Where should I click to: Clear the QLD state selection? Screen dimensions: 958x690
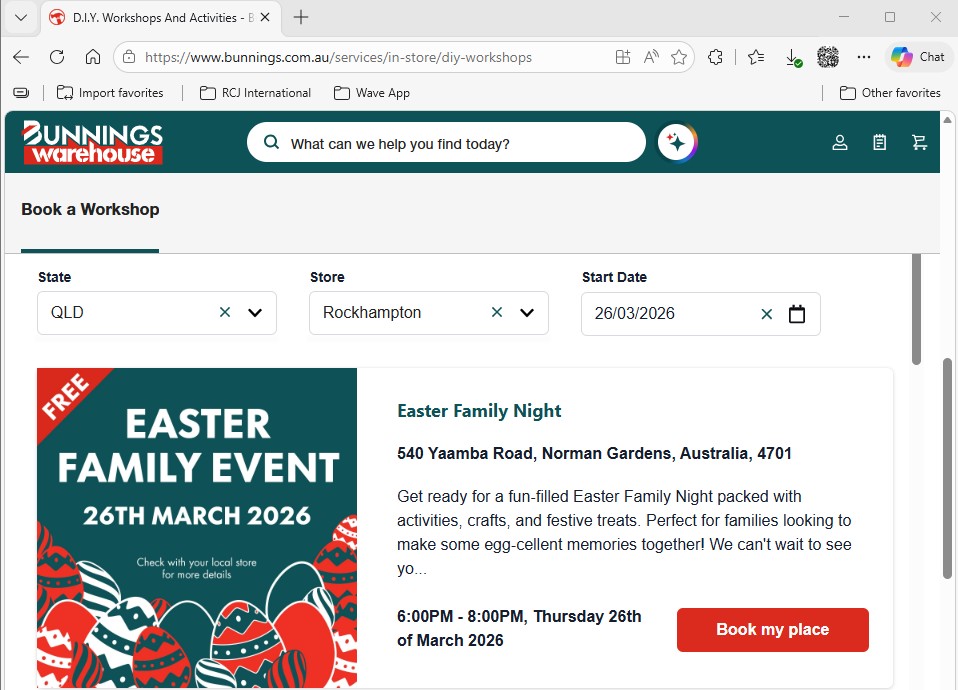pos(225,312)
